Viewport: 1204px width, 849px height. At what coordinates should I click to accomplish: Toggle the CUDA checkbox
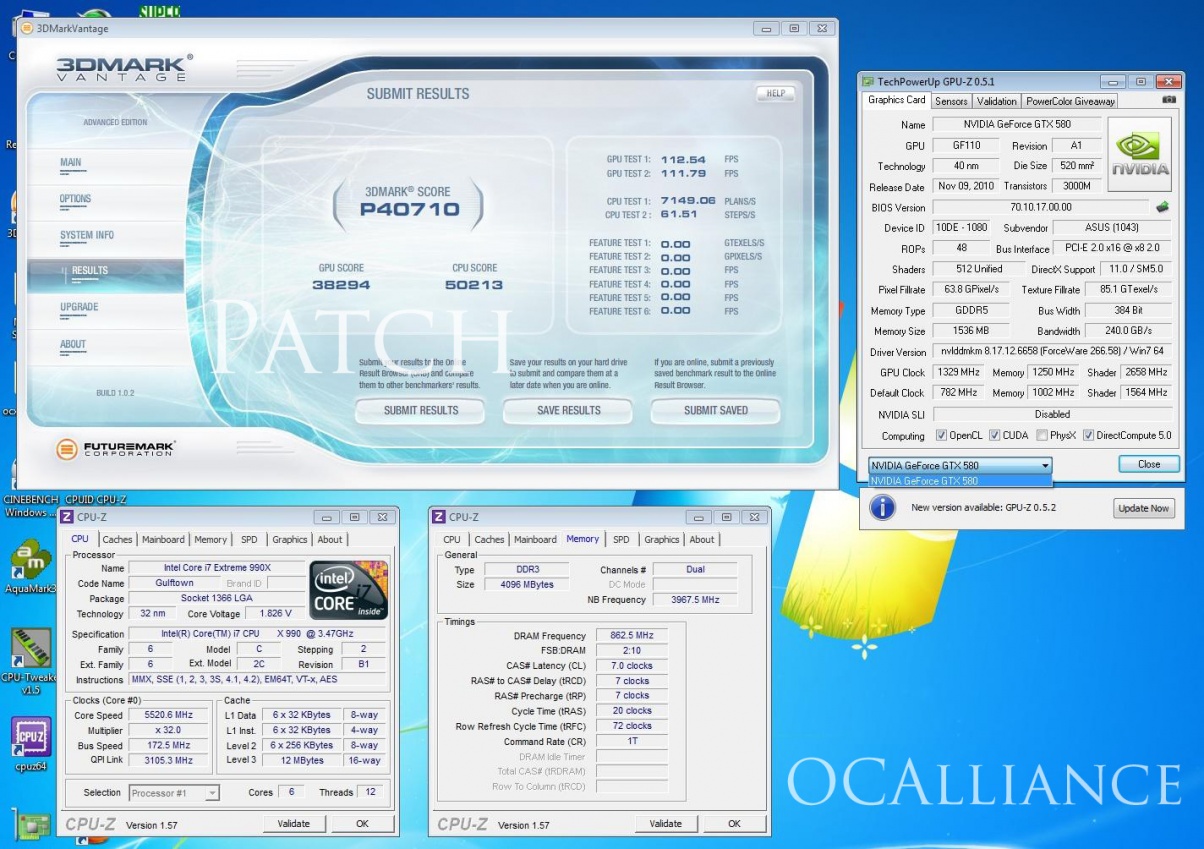pos(995,436)
